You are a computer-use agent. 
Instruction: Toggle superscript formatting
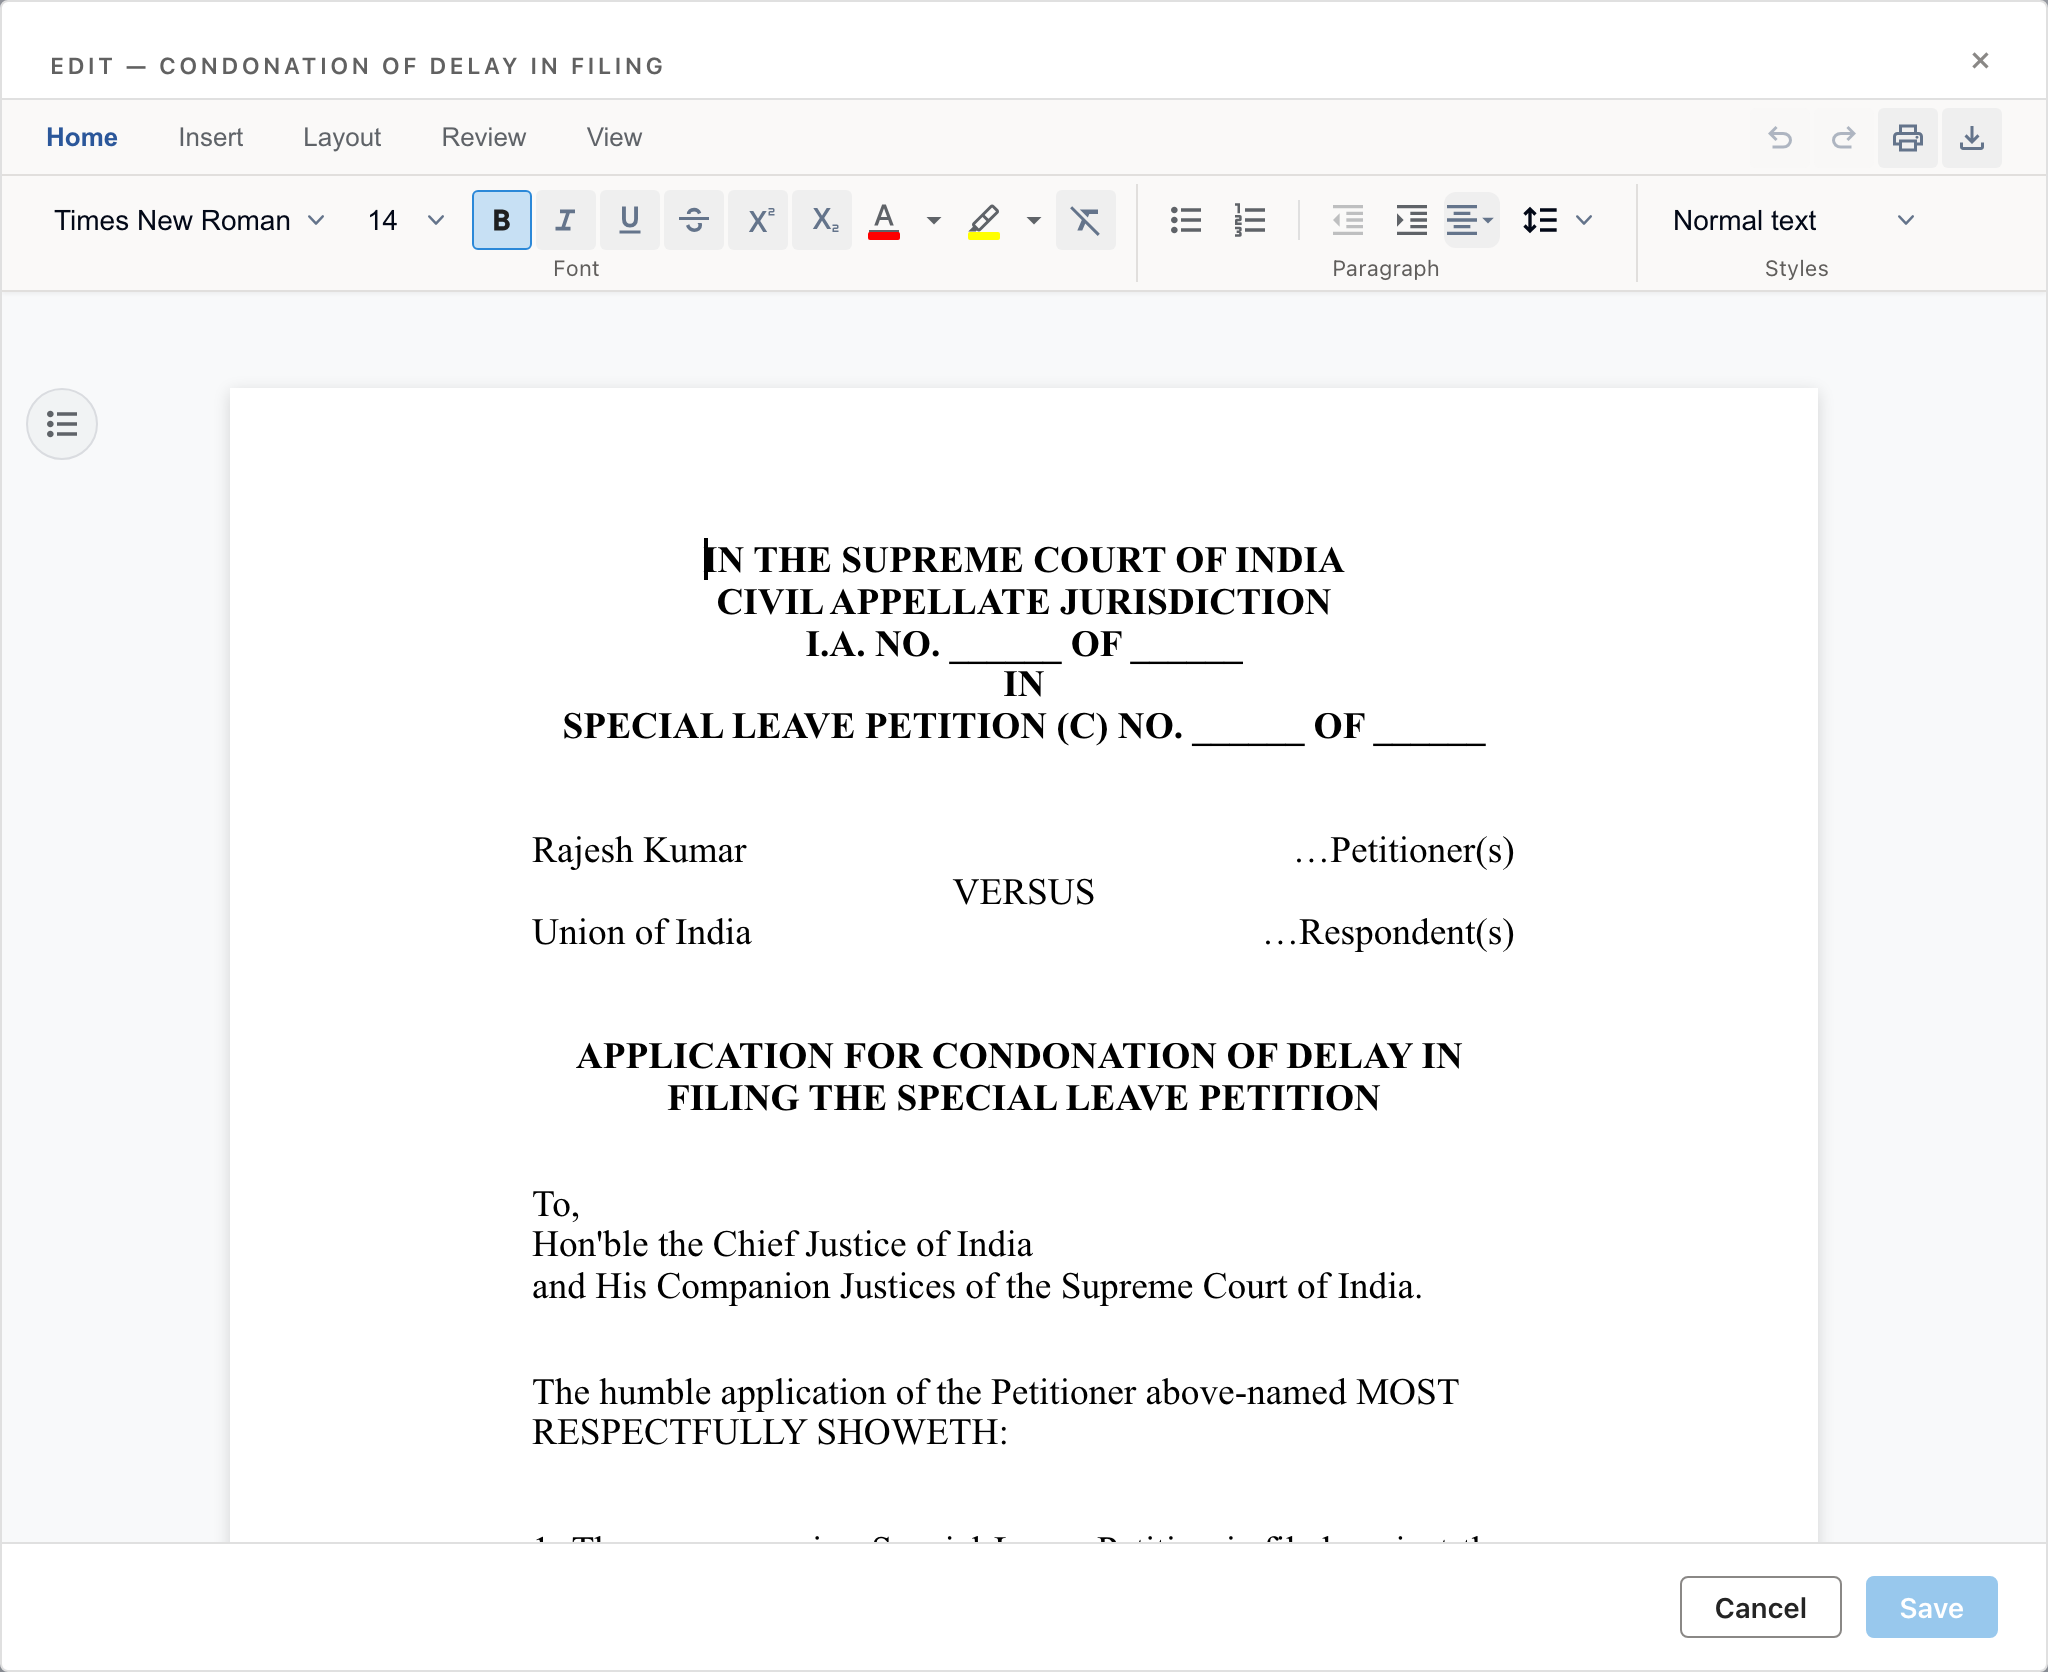click(x=759, y=220)
